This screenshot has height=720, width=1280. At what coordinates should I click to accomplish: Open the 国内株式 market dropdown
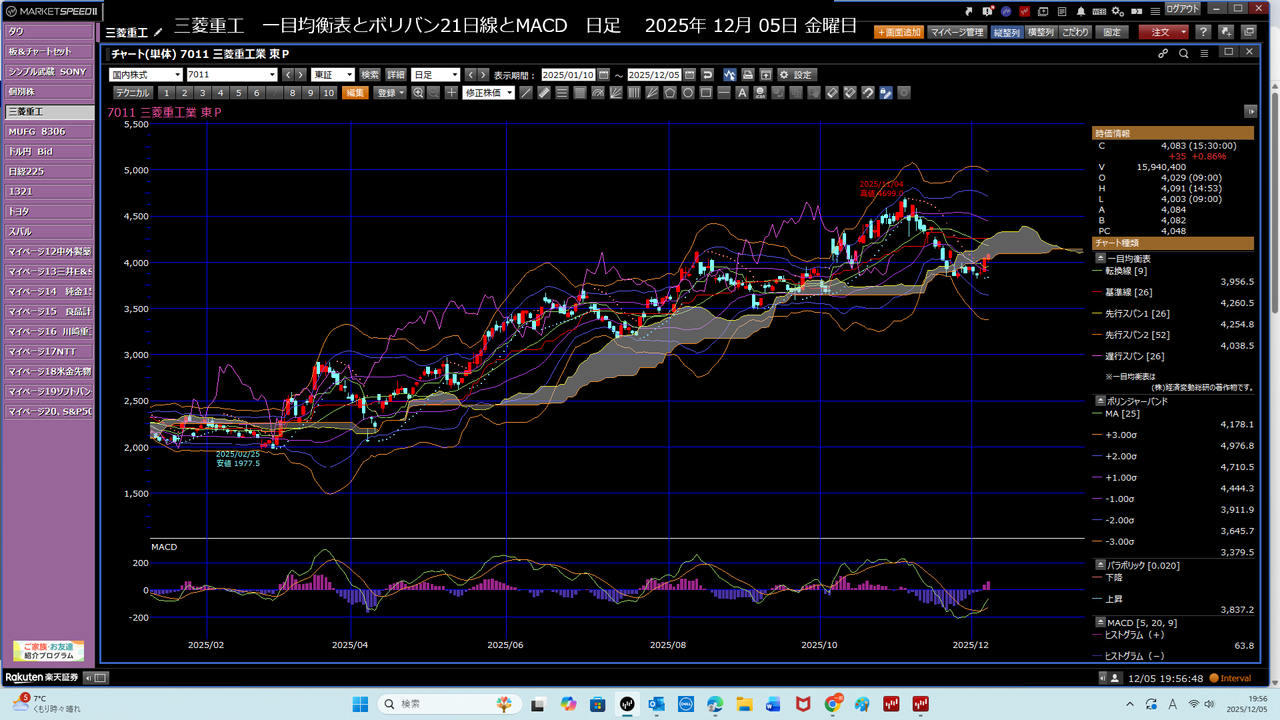click(145, 75)
